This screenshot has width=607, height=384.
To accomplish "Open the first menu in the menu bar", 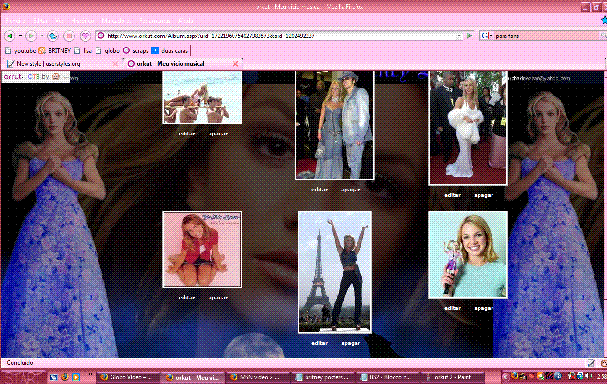I will click(15, 20).
